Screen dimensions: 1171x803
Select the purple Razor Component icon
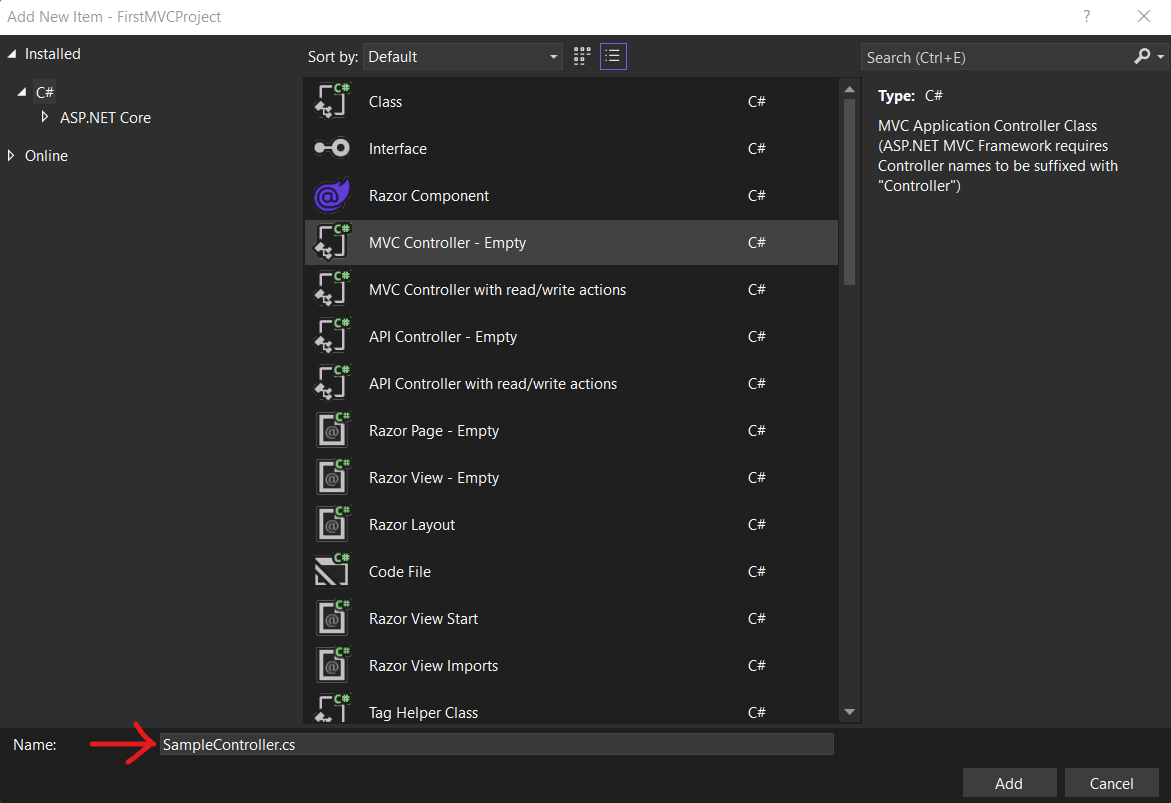point(331,195)
